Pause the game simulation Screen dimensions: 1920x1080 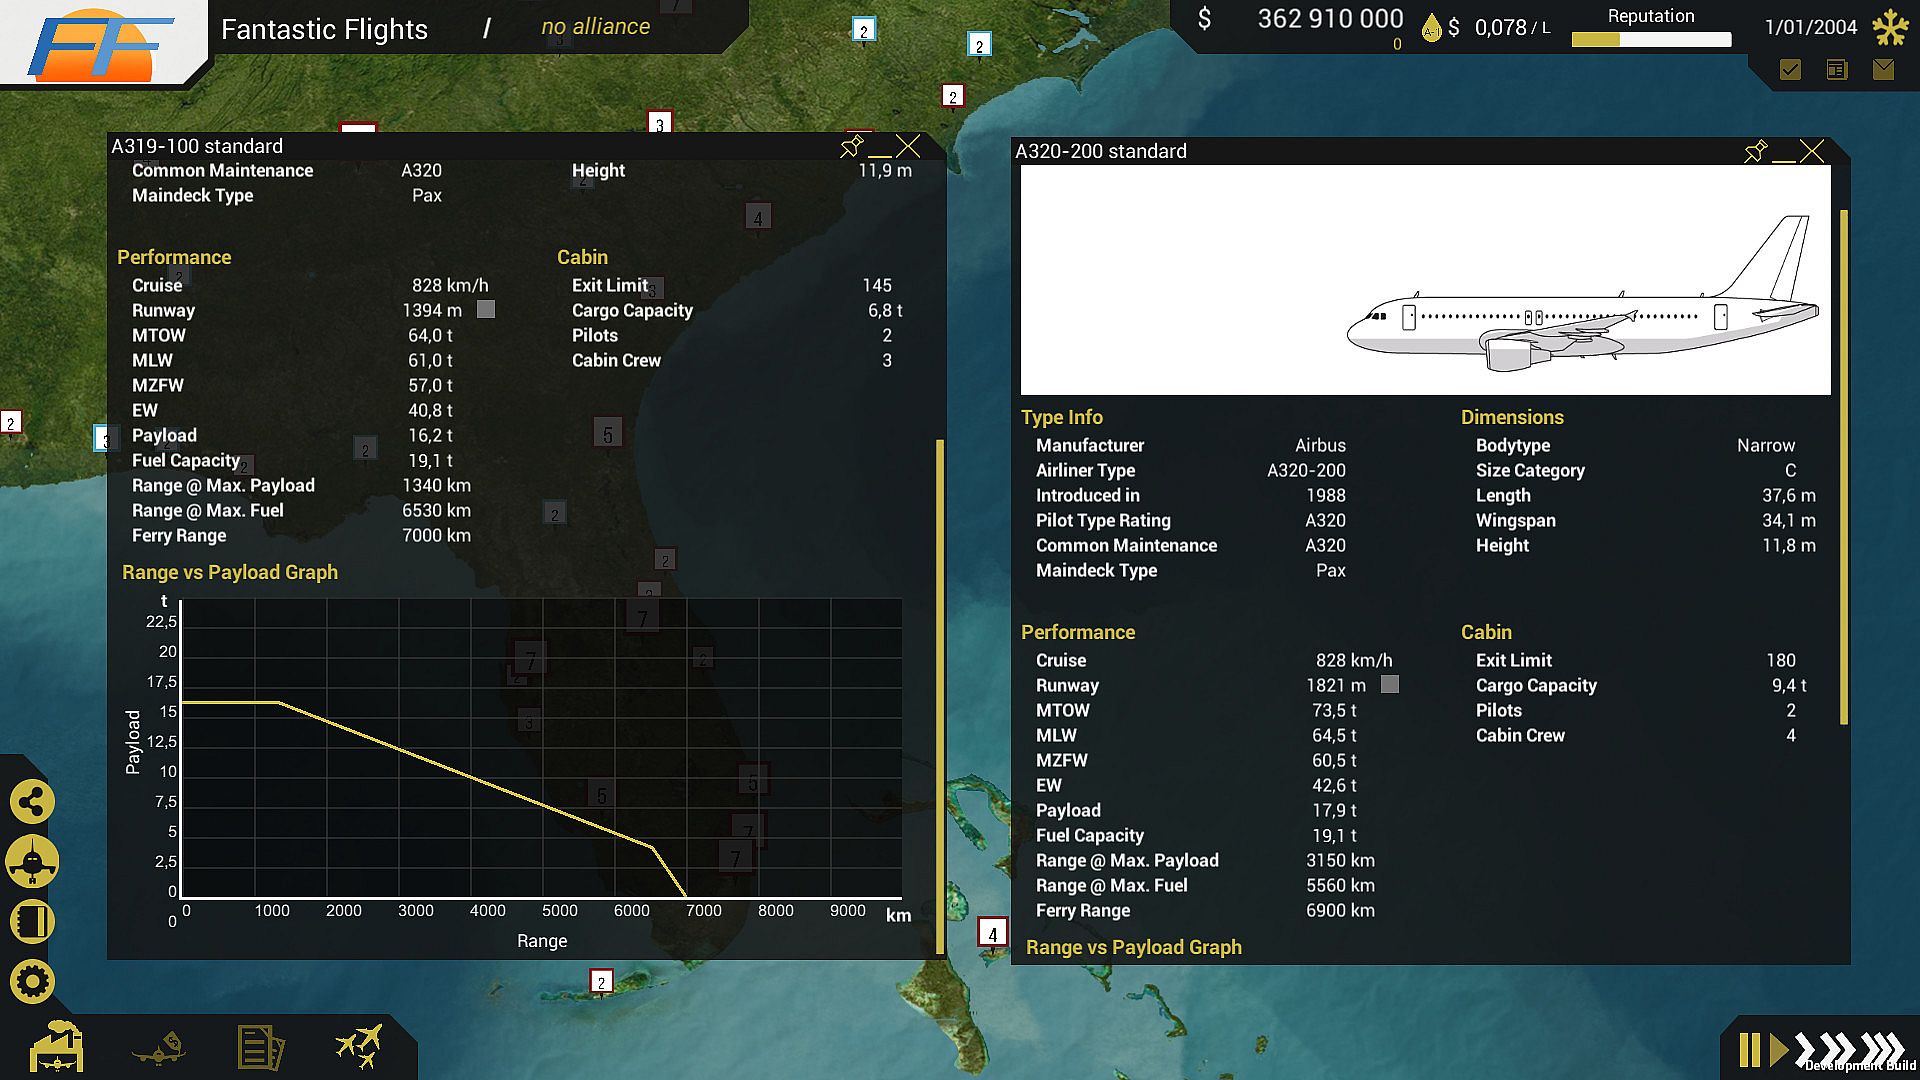[x=1749, y=1050]
